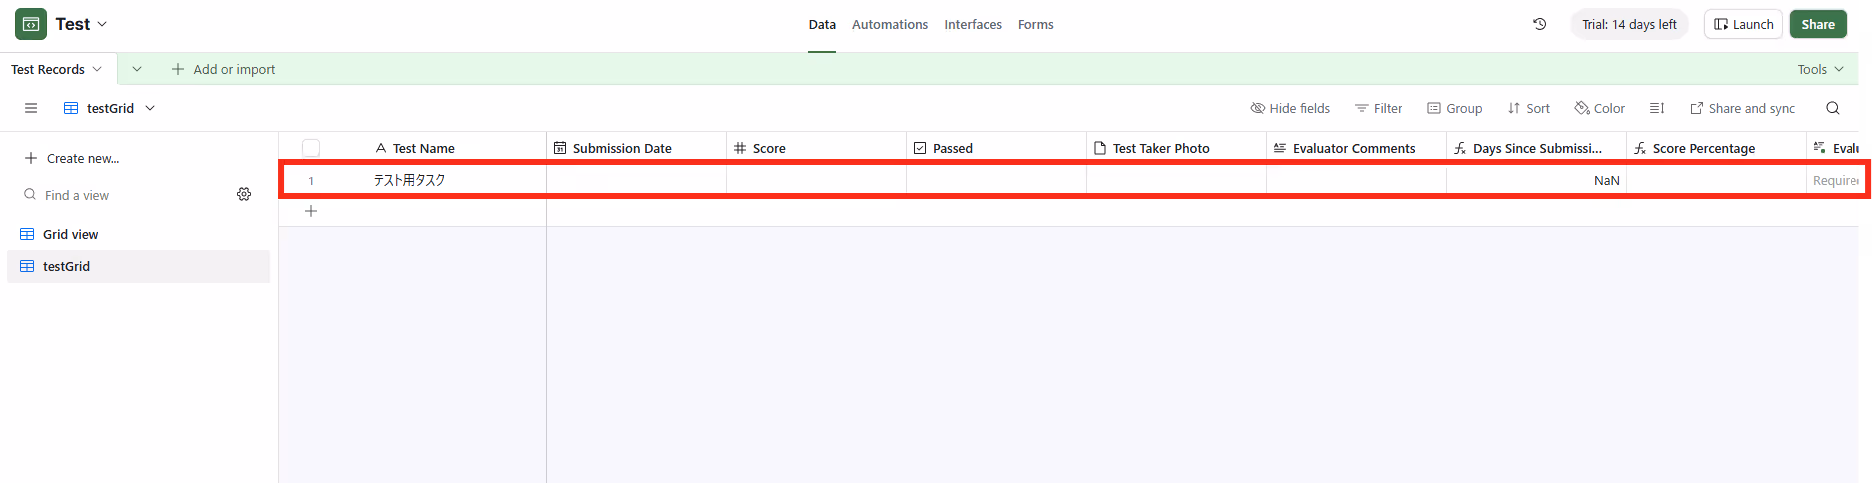The width and height of the screenshot is (1872, 483).
Task: Click the search magnifier icon
Action: click(x=1833, y=108)
